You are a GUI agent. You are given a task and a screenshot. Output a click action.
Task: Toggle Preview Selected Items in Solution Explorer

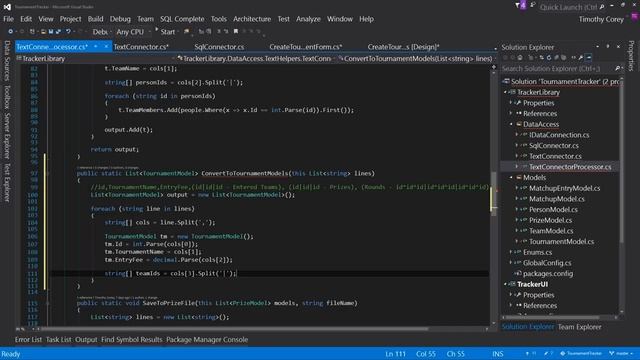589,58
